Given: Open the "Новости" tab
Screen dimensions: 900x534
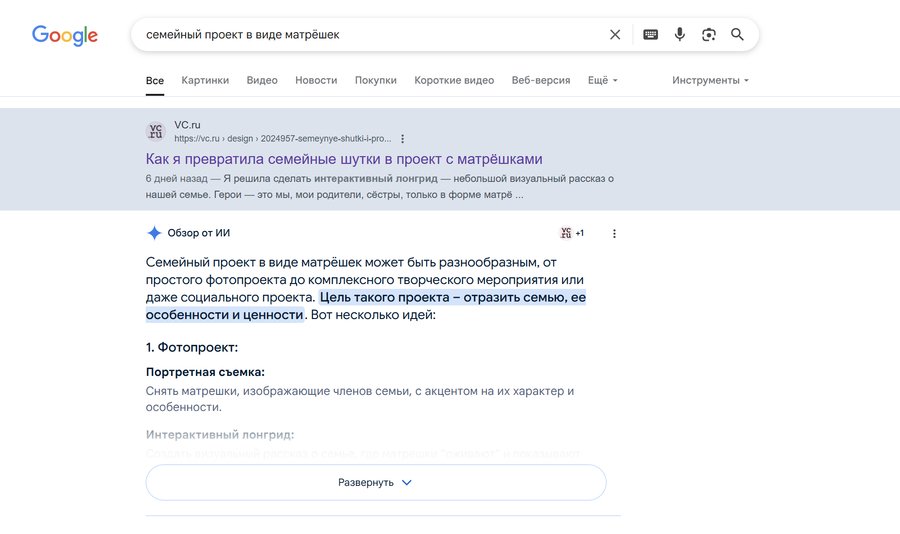Looking at the screenshot, I should coord(316,80).
